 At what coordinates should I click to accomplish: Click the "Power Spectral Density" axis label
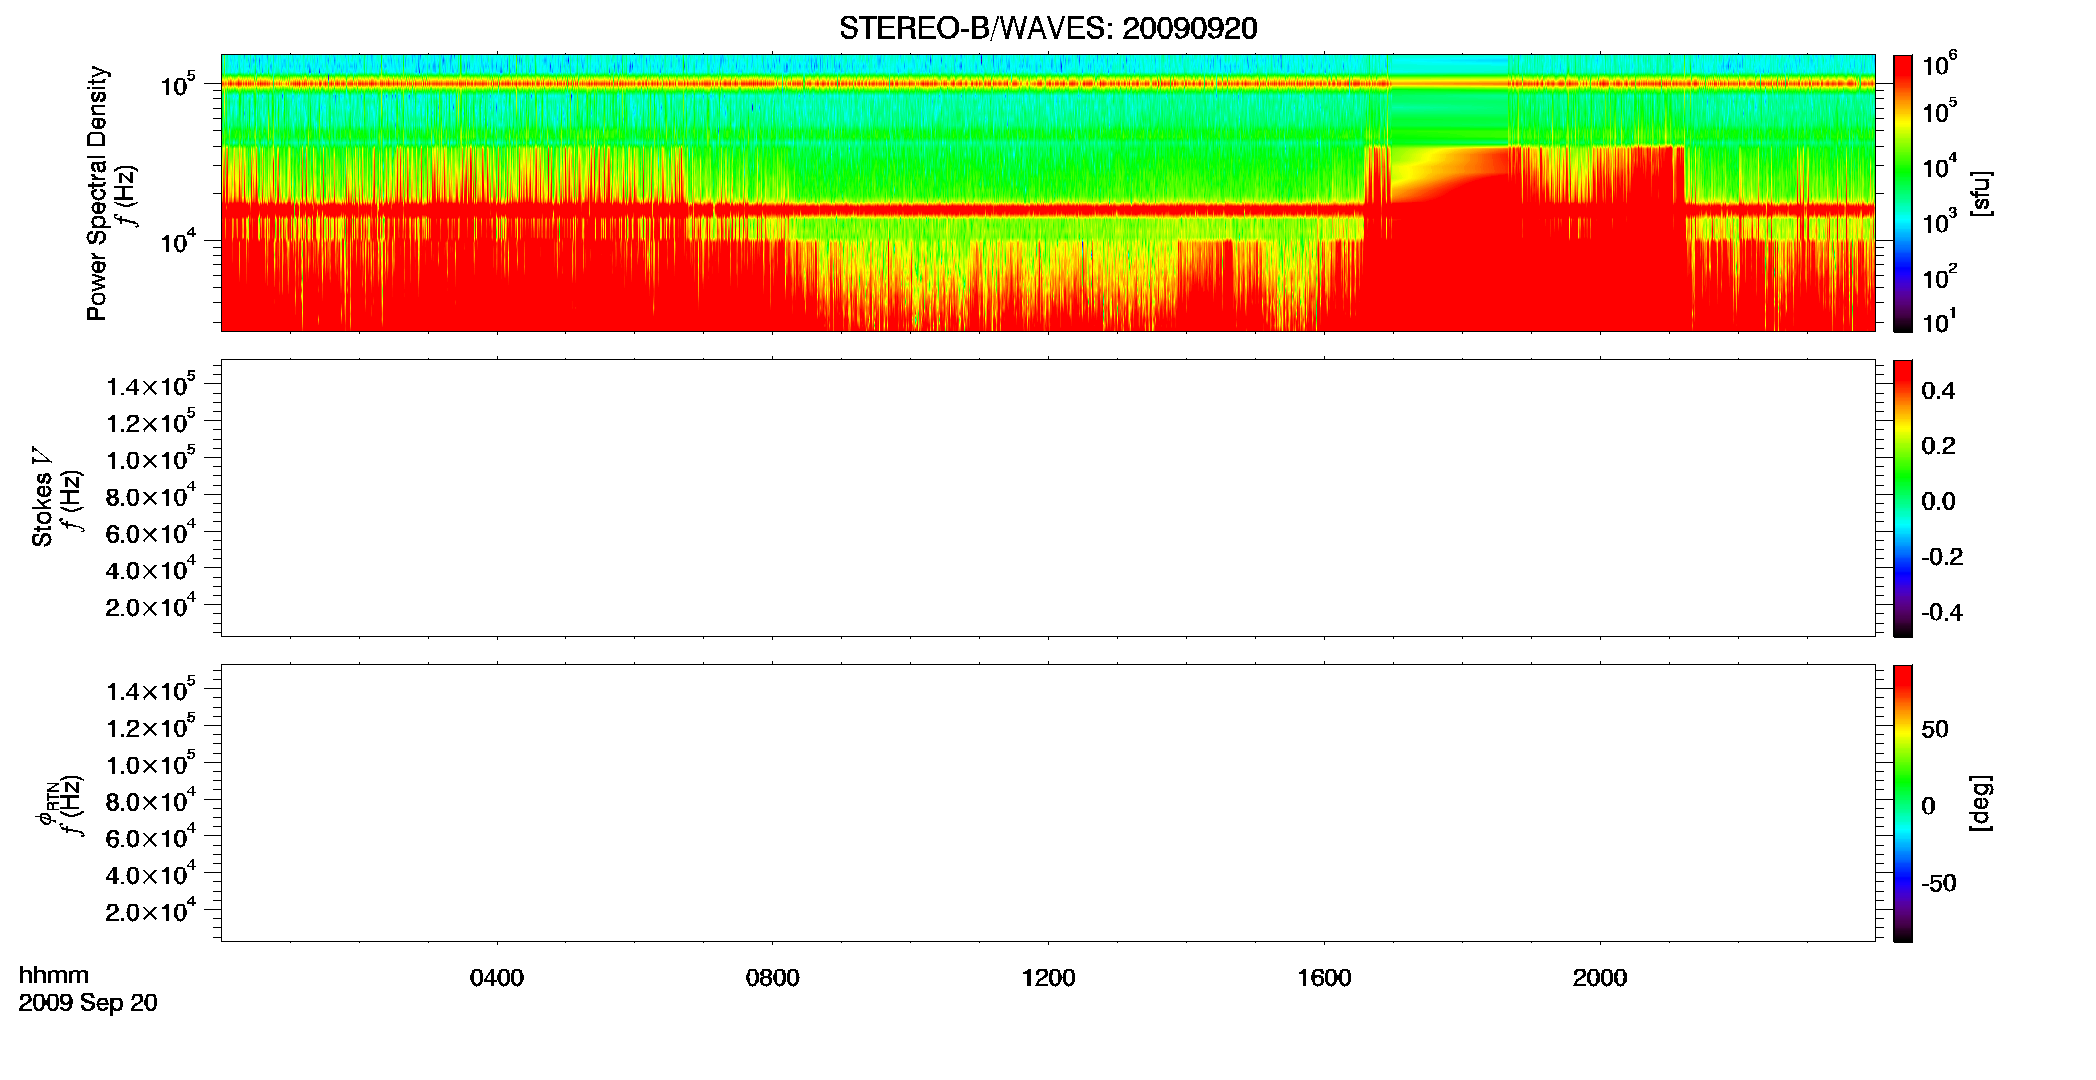pos(97,193)
